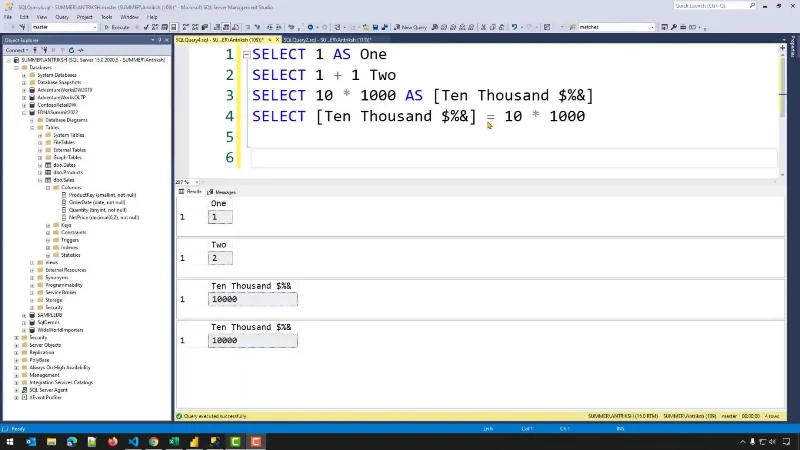The image size is (800, 450).
Task: Expand the WideWorldImporters database node
Action: point(24,330)
